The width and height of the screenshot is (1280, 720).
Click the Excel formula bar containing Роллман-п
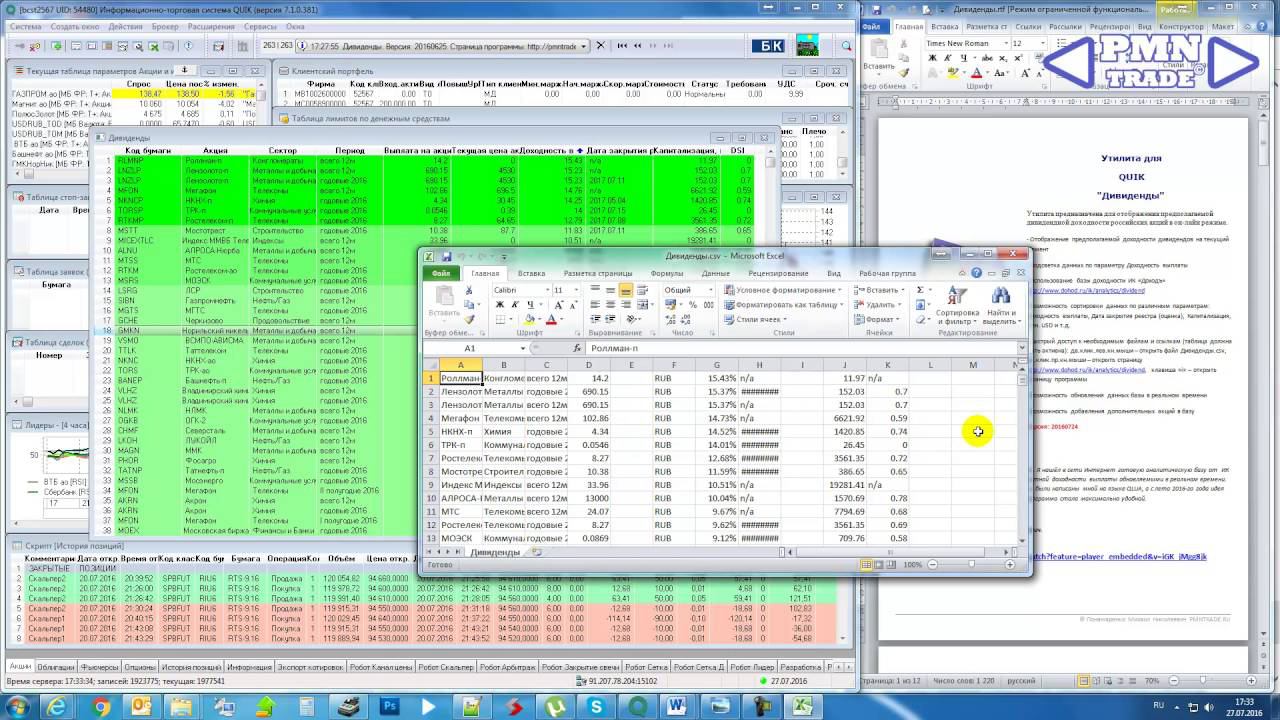point(801,348)
